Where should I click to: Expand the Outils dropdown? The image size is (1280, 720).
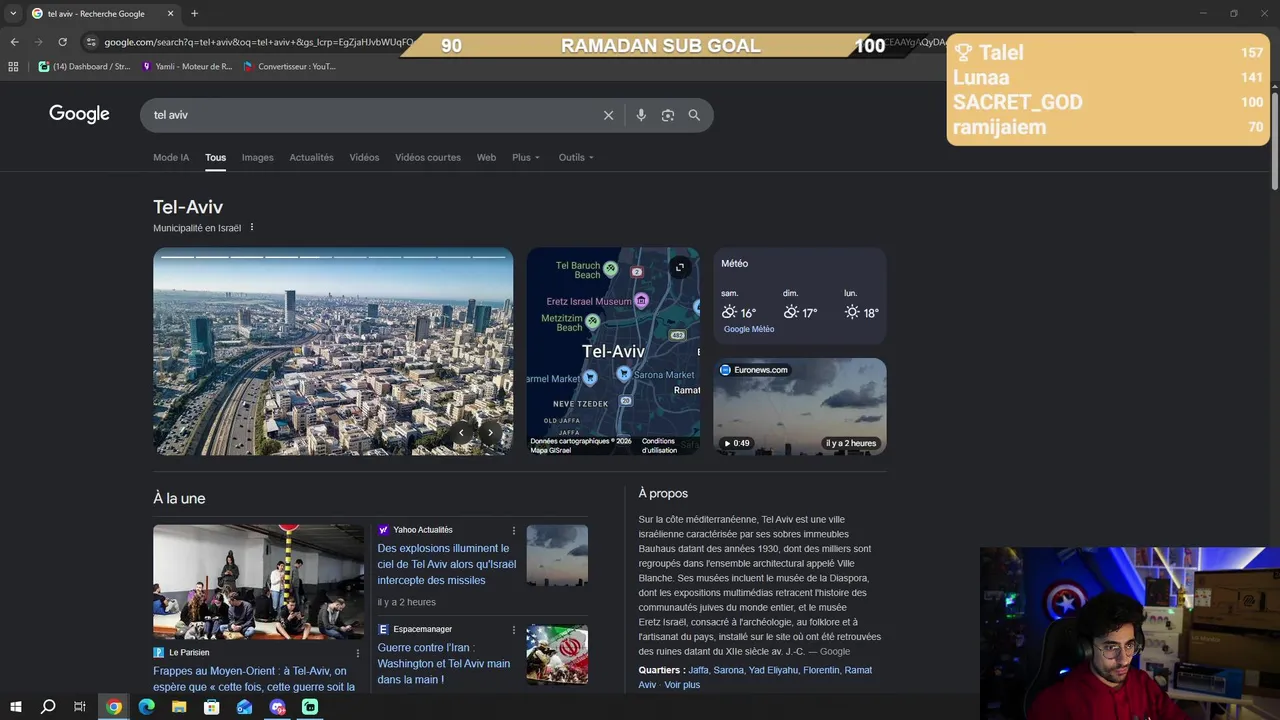click(576, 157)
